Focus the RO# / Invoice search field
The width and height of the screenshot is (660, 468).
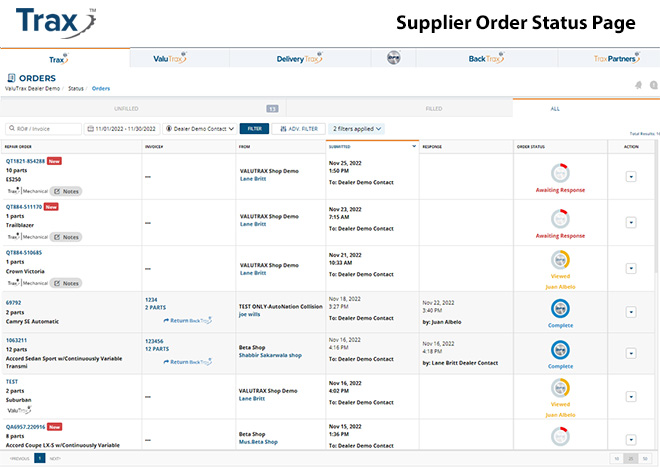click(x=43, y=129)
